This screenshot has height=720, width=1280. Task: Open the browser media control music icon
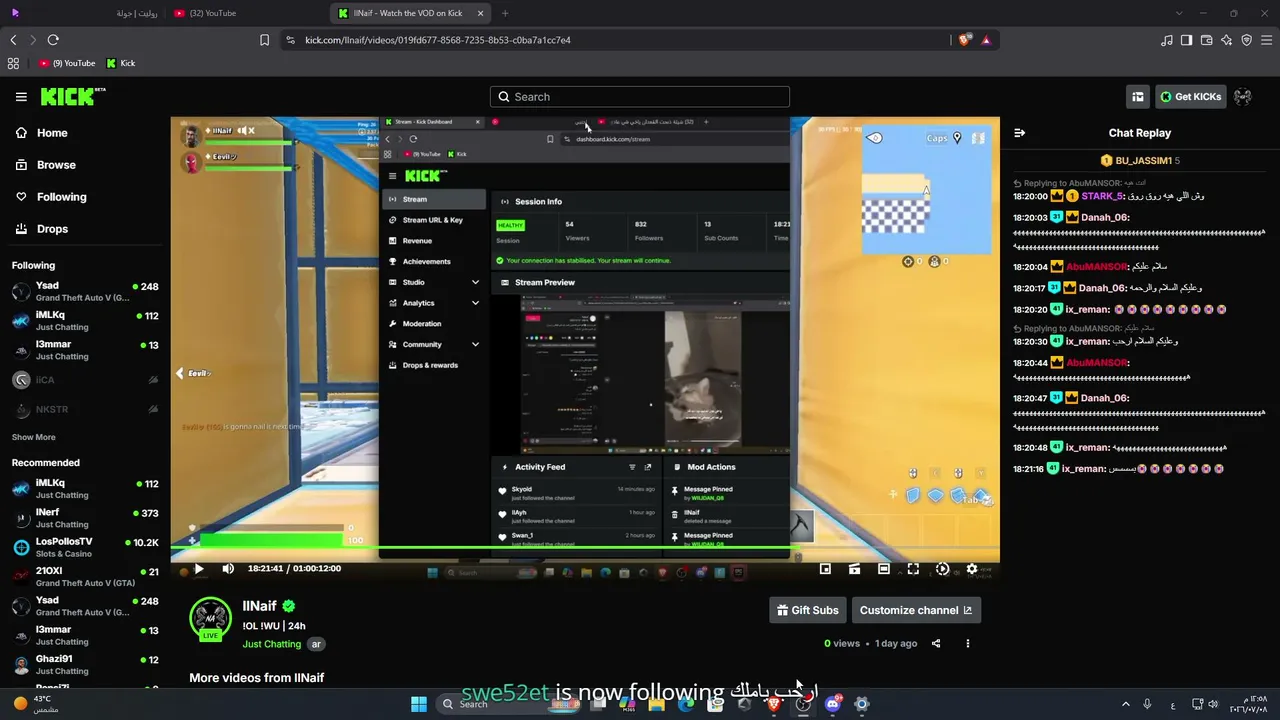pos(1167,40)
